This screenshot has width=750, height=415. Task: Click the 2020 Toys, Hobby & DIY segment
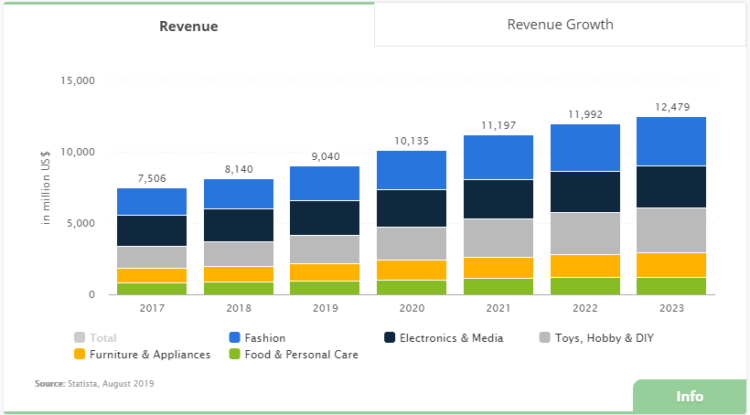click(411, 243)
